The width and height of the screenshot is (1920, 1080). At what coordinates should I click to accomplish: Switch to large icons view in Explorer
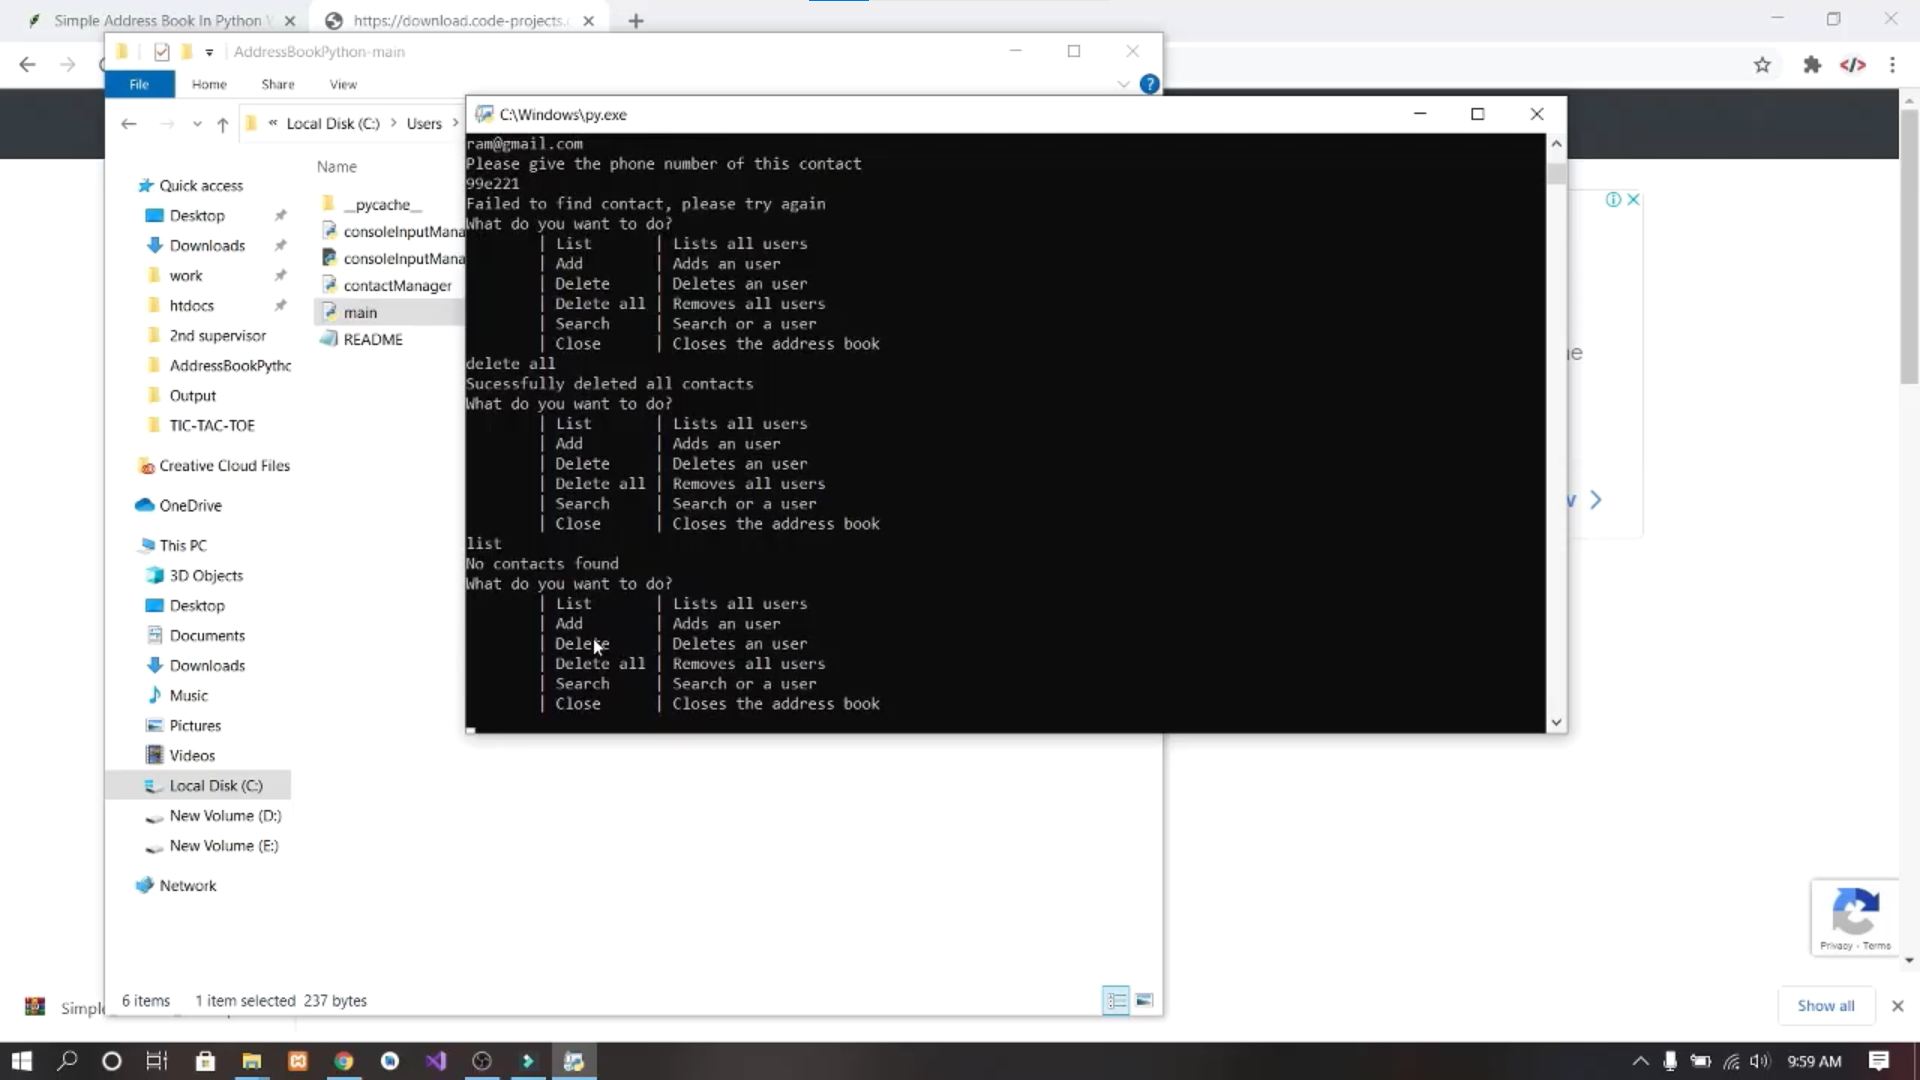[1145, 1000]
